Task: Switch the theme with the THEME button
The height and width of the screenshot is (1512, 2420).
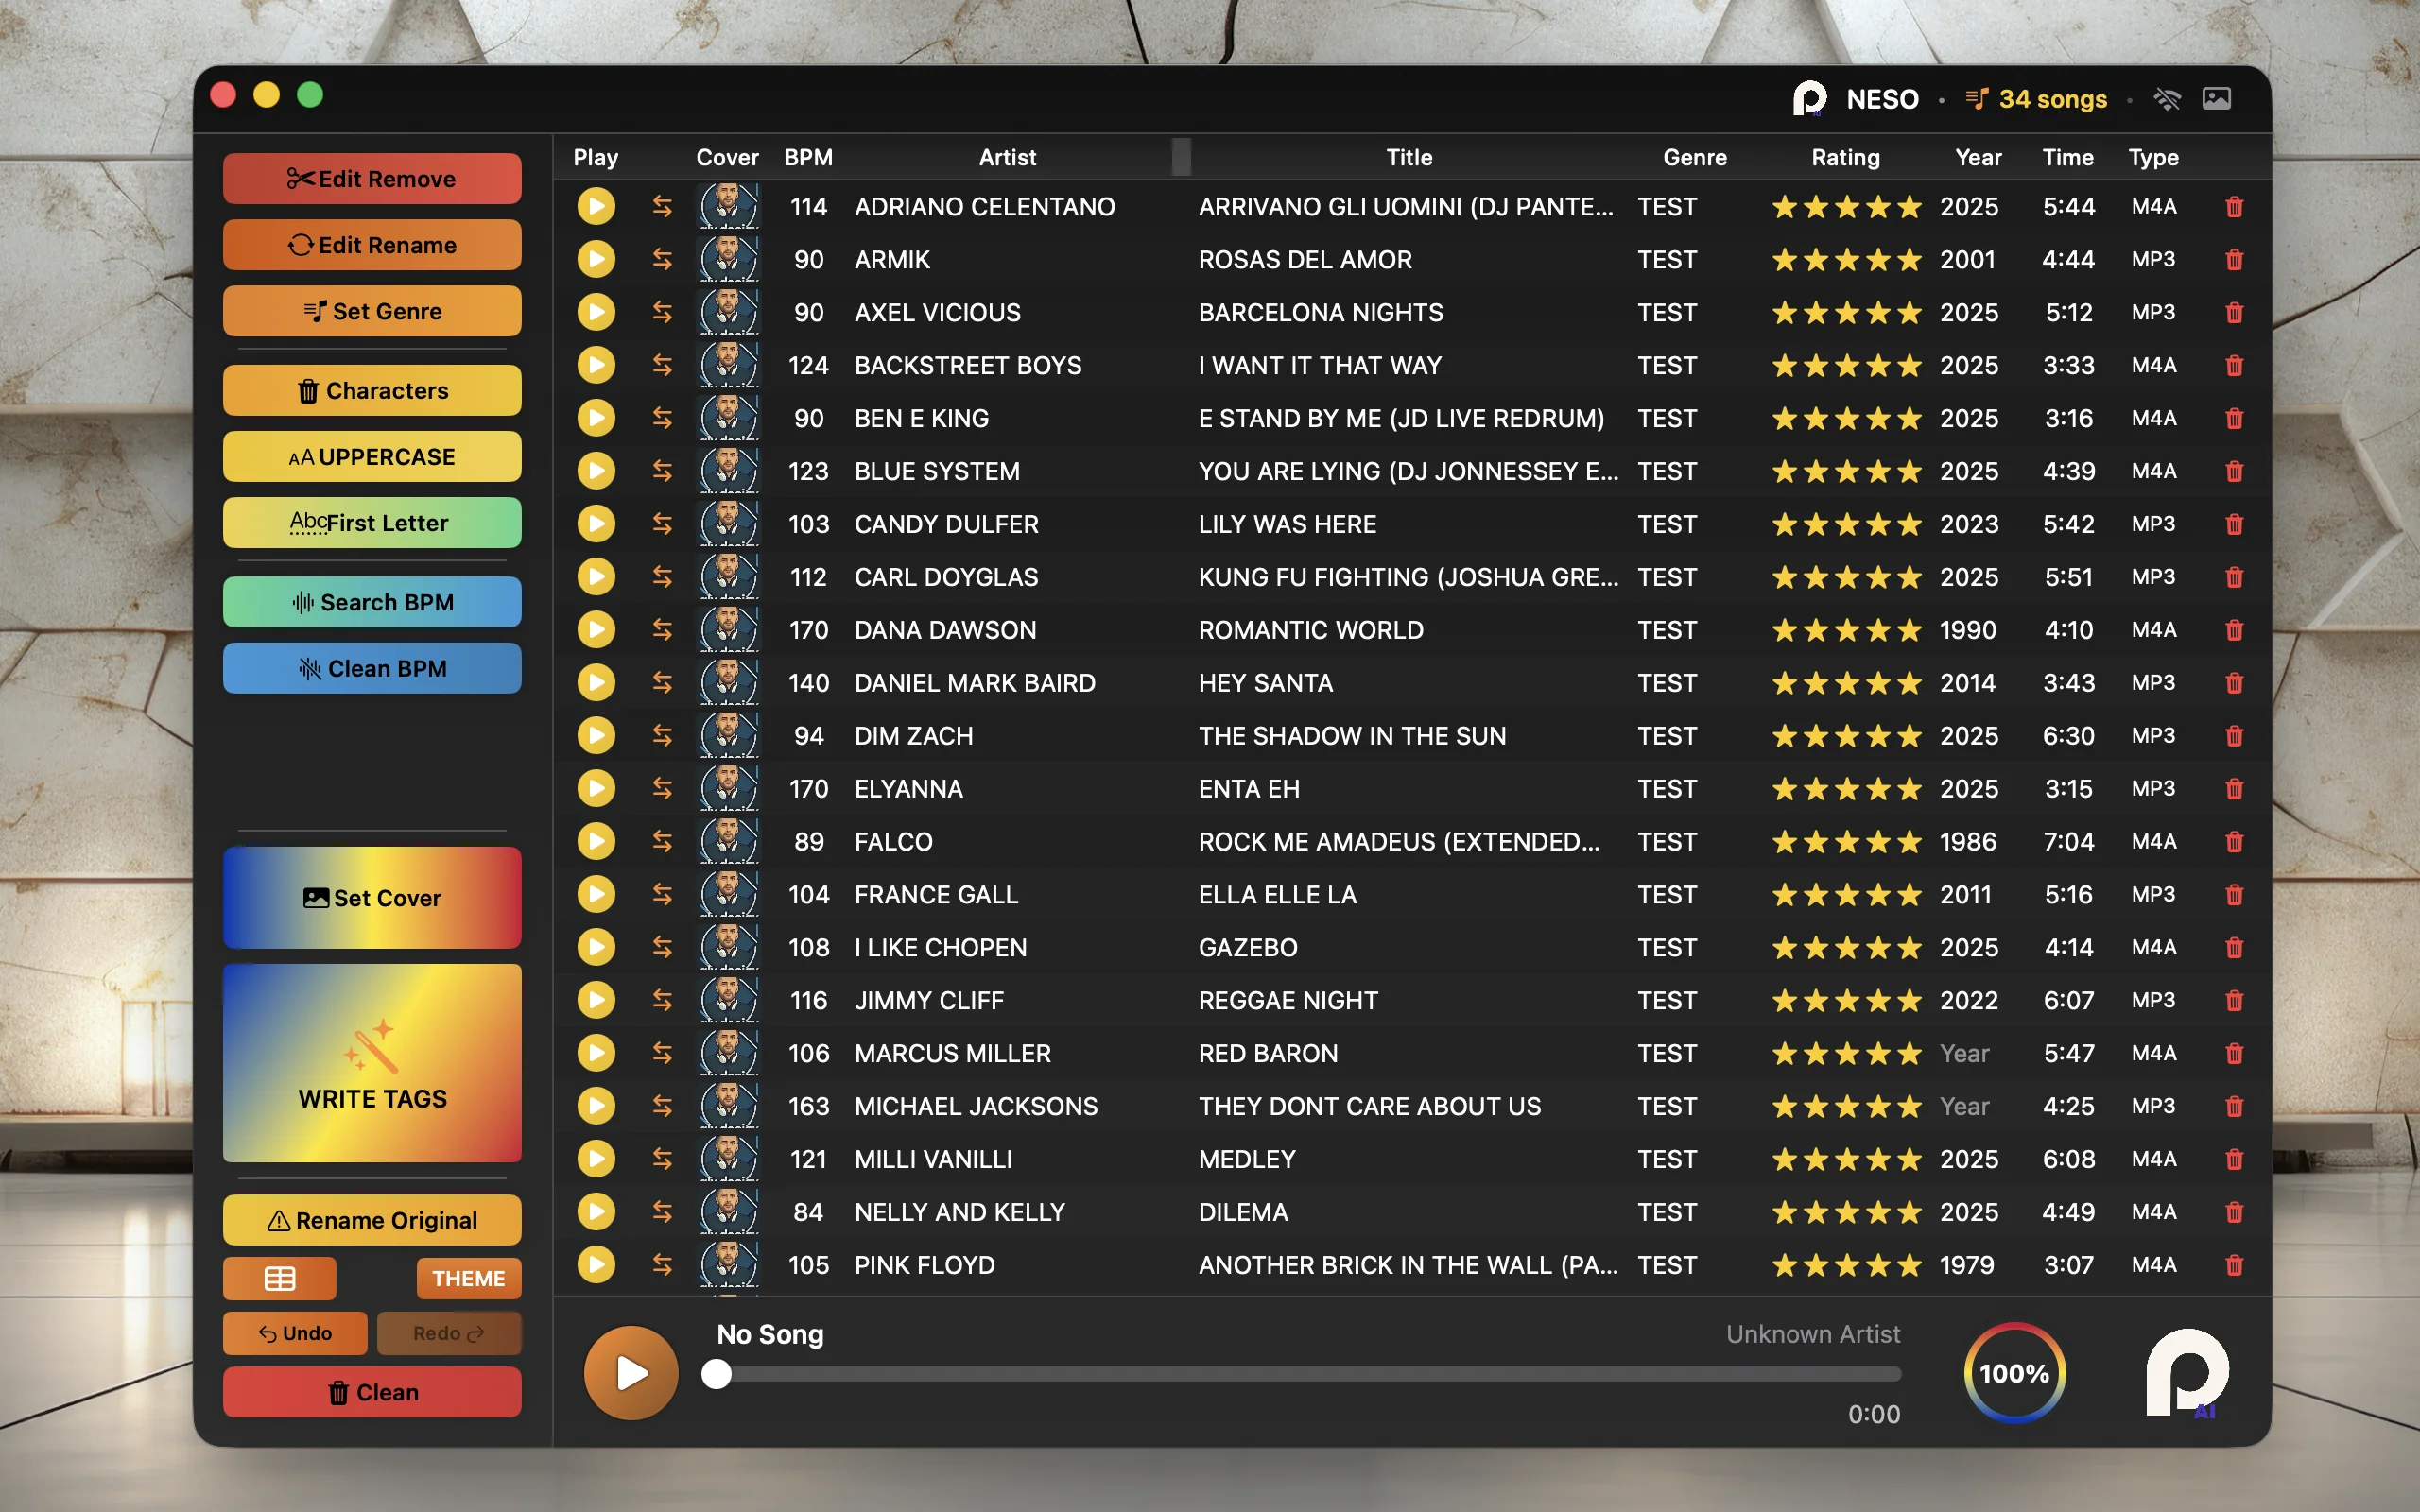Action: point(468,1278)
